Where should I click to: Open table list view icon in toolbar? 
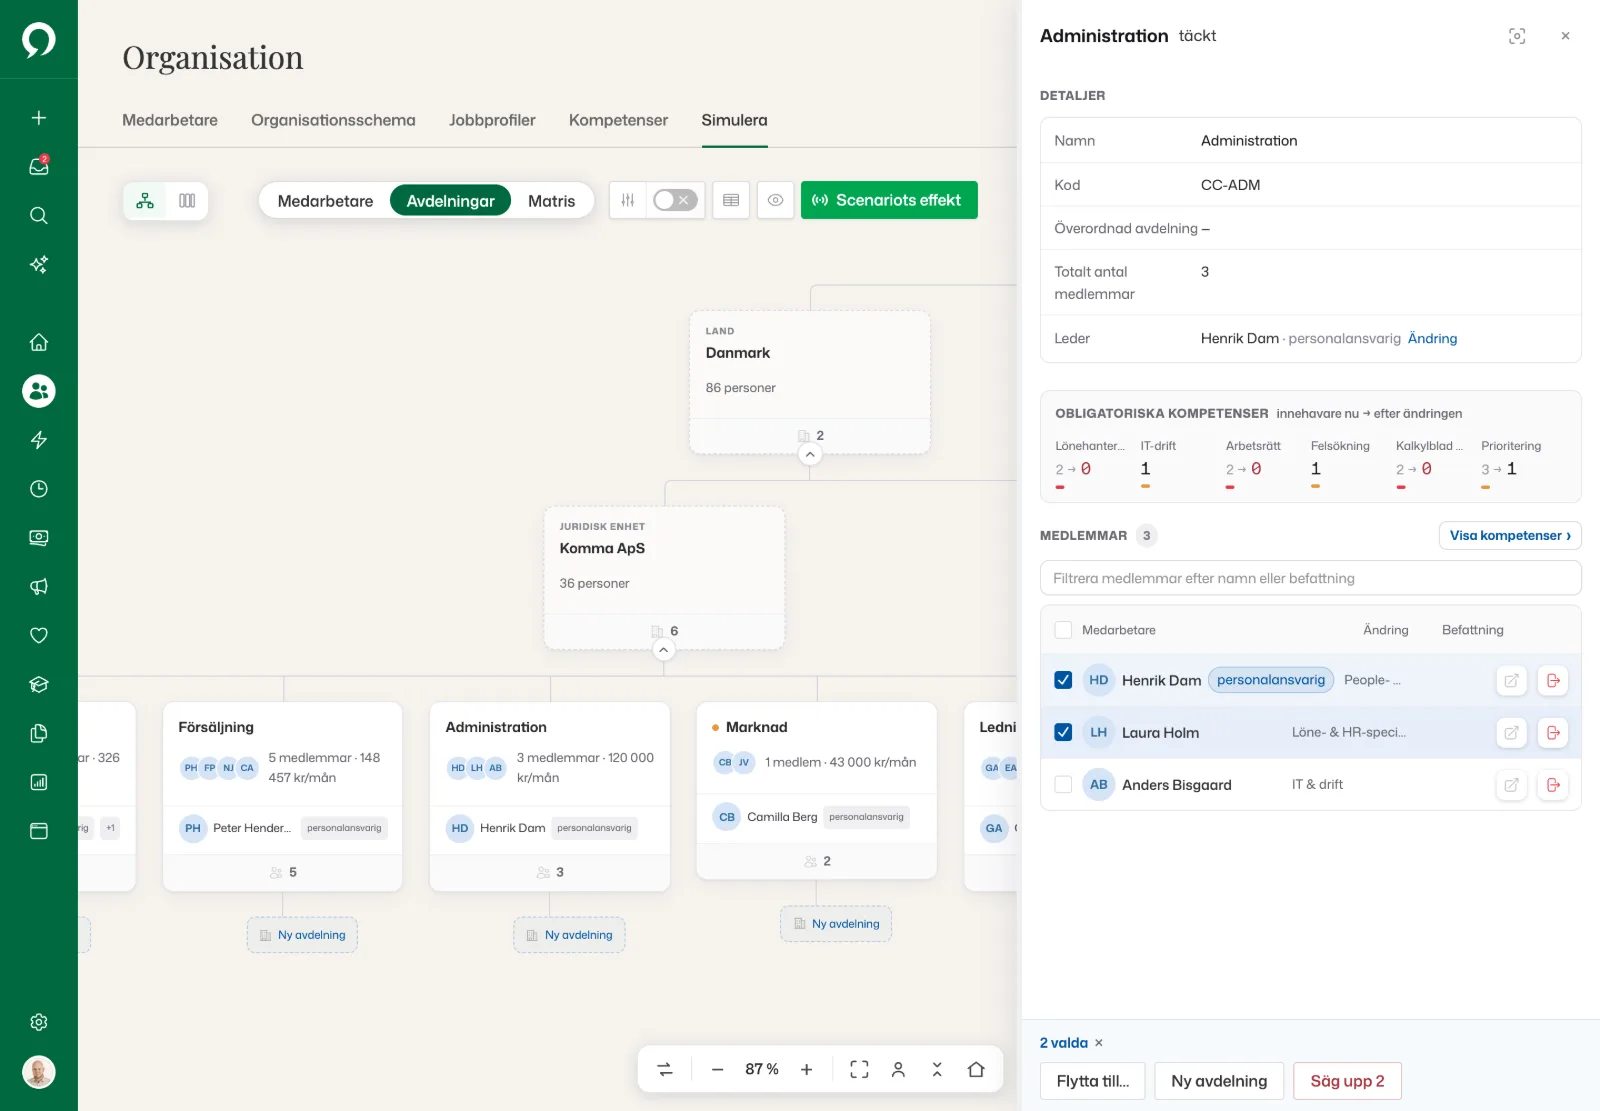[x=731, y=200]
